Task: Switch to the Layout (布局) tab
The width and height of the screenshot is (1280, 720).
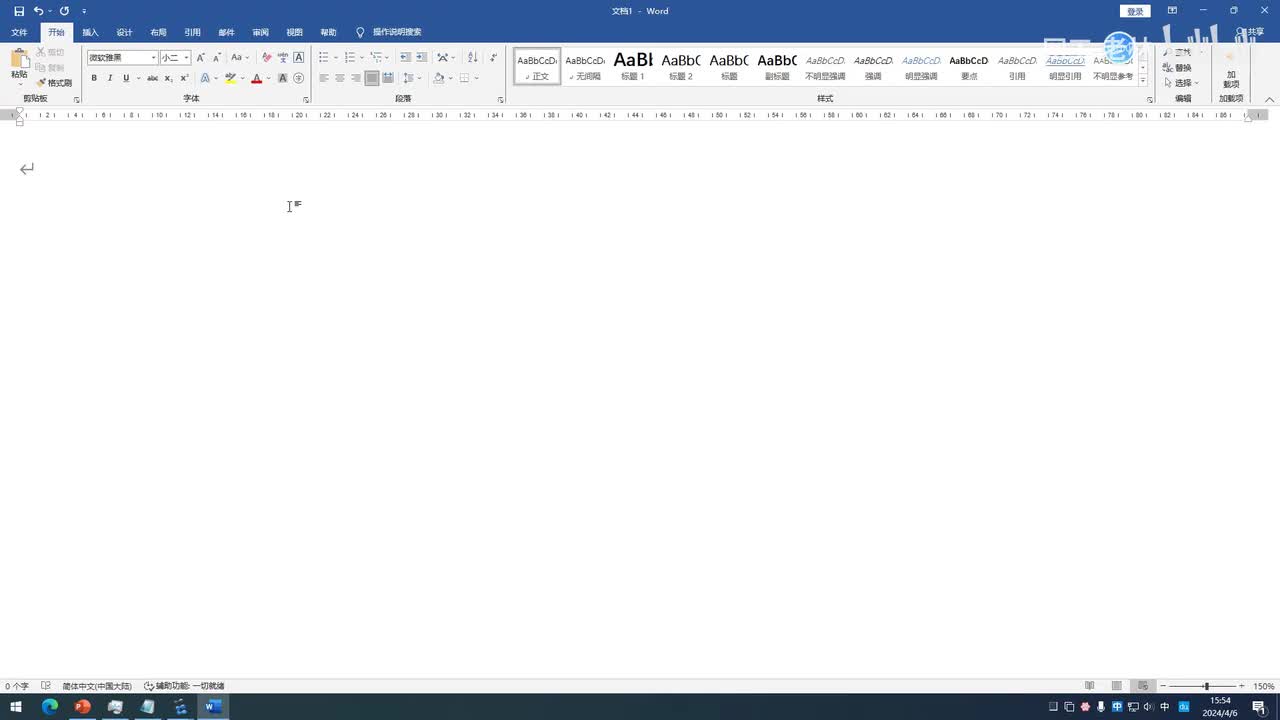Action: coord(158,32)
